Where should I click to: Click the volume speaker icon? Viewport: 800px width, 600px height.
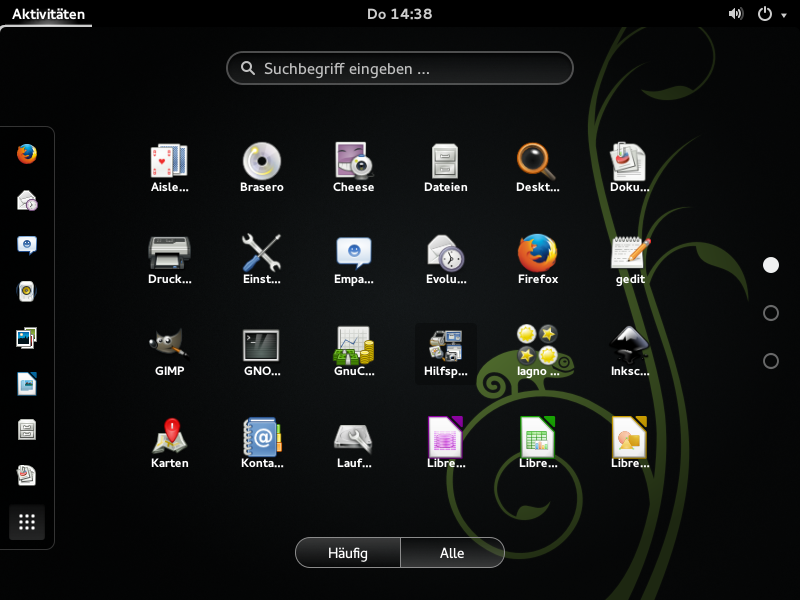tap(736, 14)
